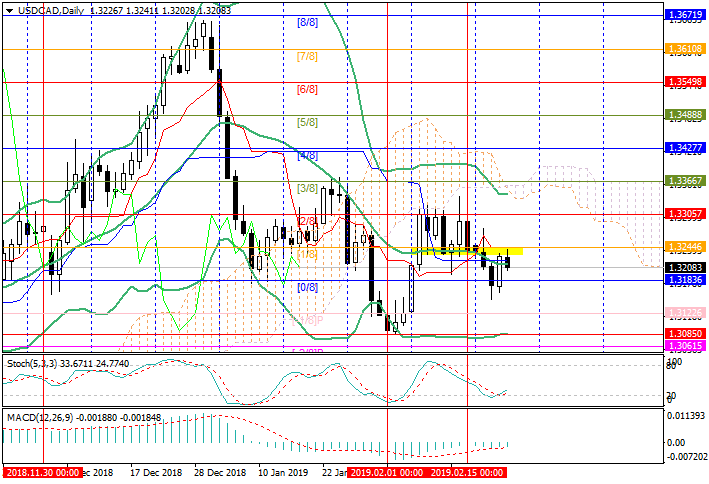
Task: Select the 2018.11.30 00:00 date marker
Action: [42, 472]
